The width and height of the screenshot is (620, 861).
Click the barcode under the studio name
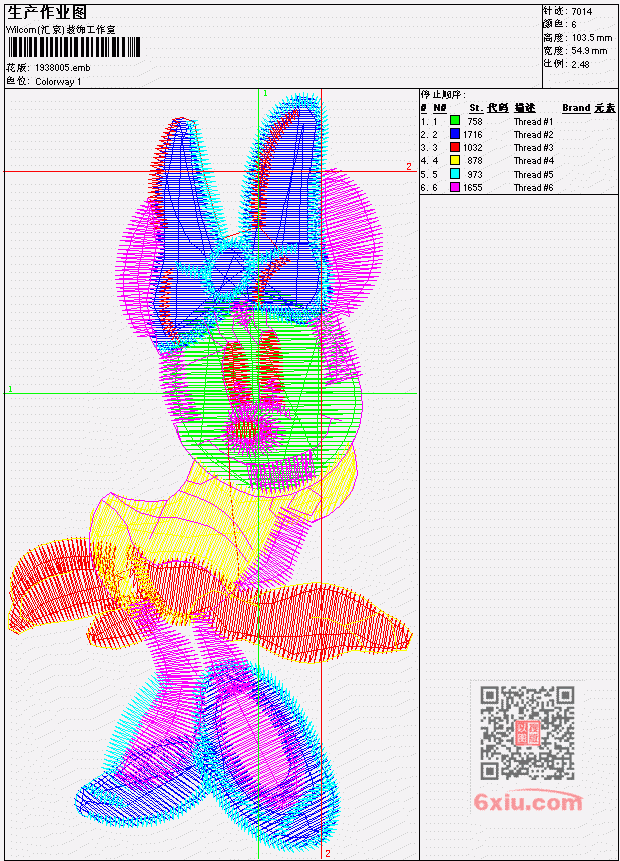[x=74, y=47]
